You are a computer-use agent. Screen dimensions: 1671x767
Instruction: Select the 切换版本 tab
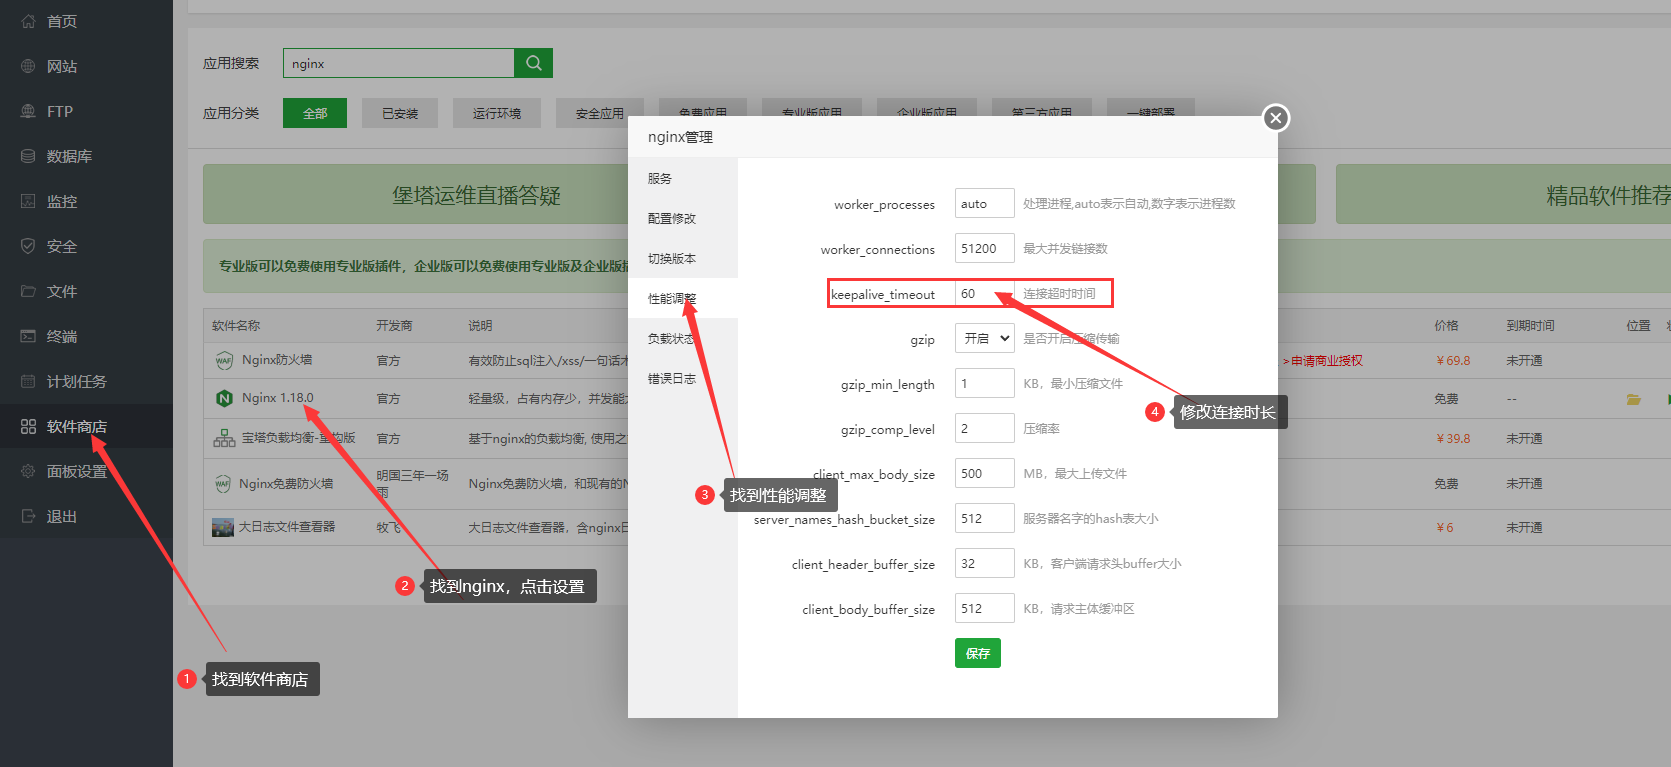tap(671, 258)
